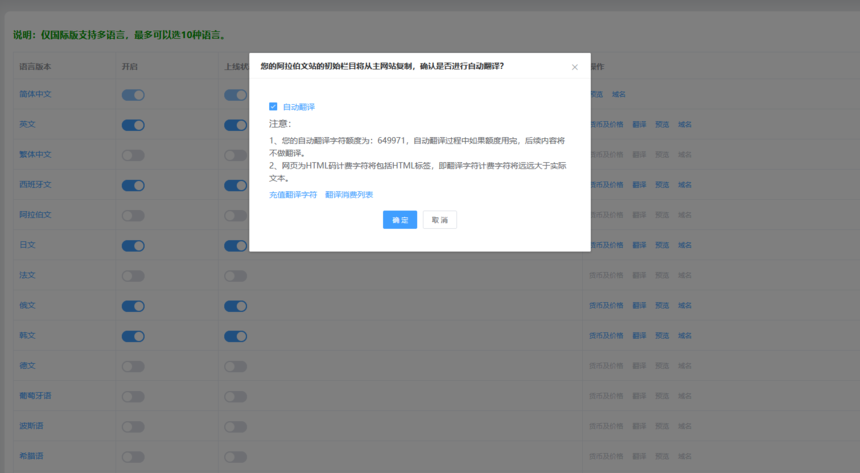
Task: Click the 预览 link in the 俄文 row
Action: pyautogui.click(x=662, y=306)
